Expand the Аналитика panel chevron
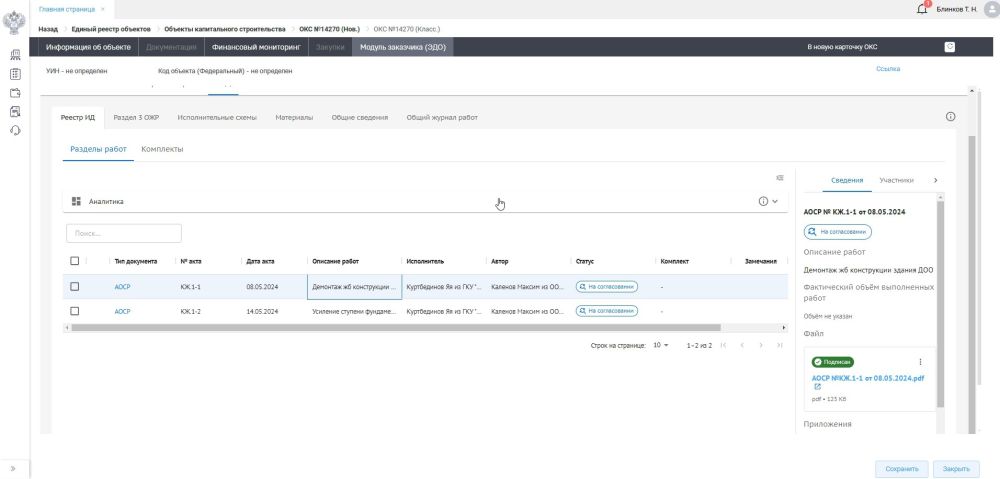 [774, 201]
